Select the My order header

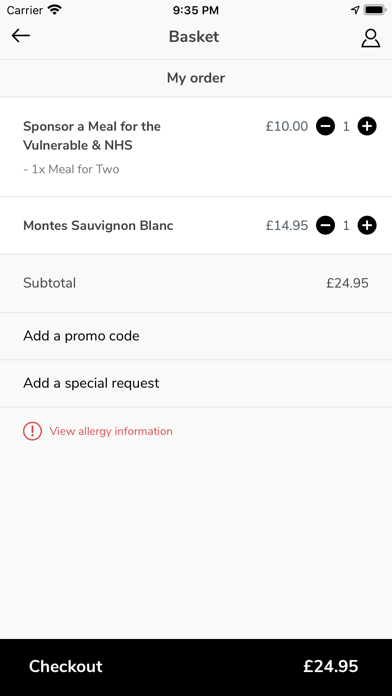(x=196, y=78)
